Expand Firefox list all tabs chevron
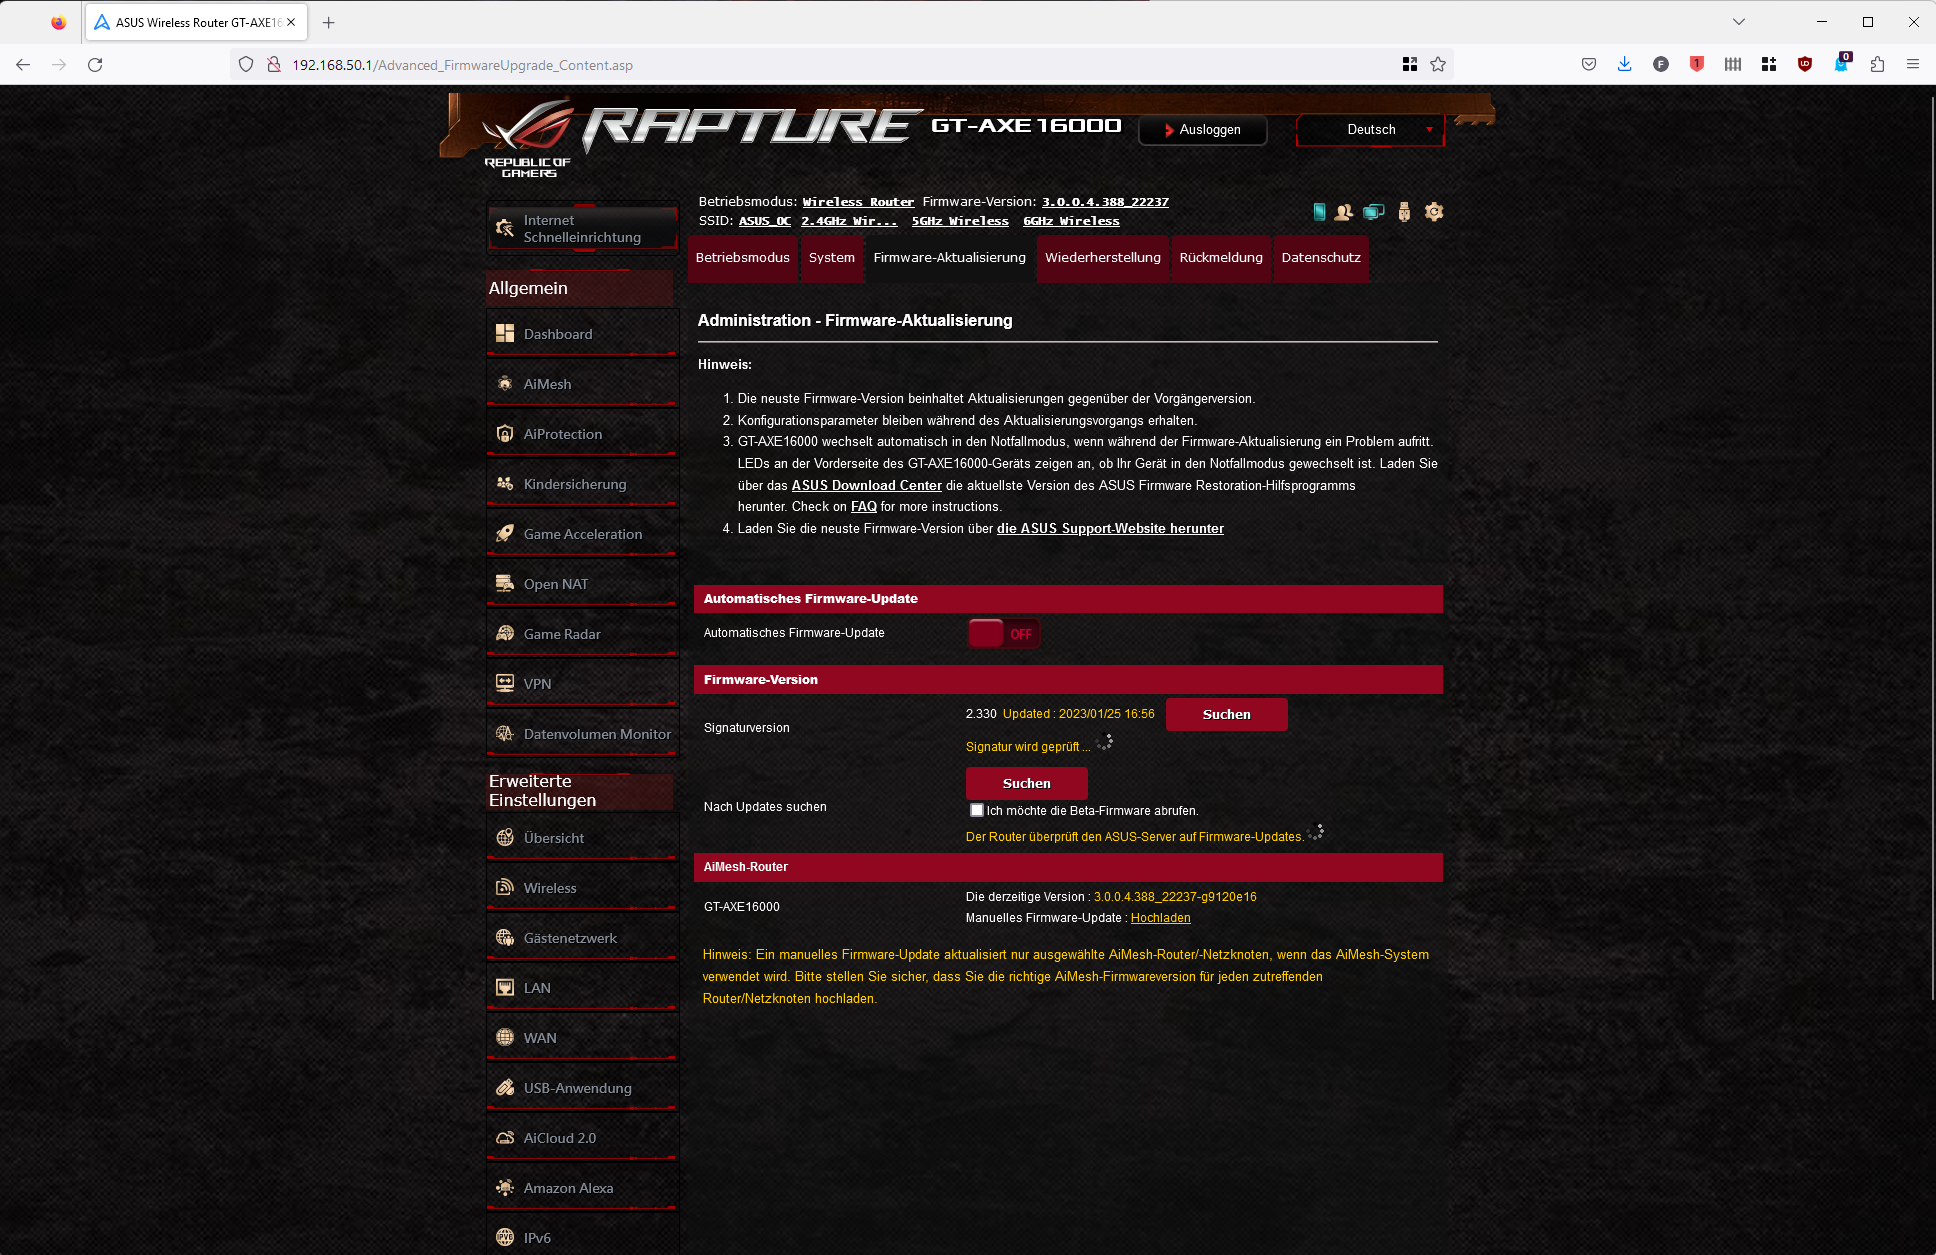This screenshot has height=1255, width=1936. [x=1739, y=22]
